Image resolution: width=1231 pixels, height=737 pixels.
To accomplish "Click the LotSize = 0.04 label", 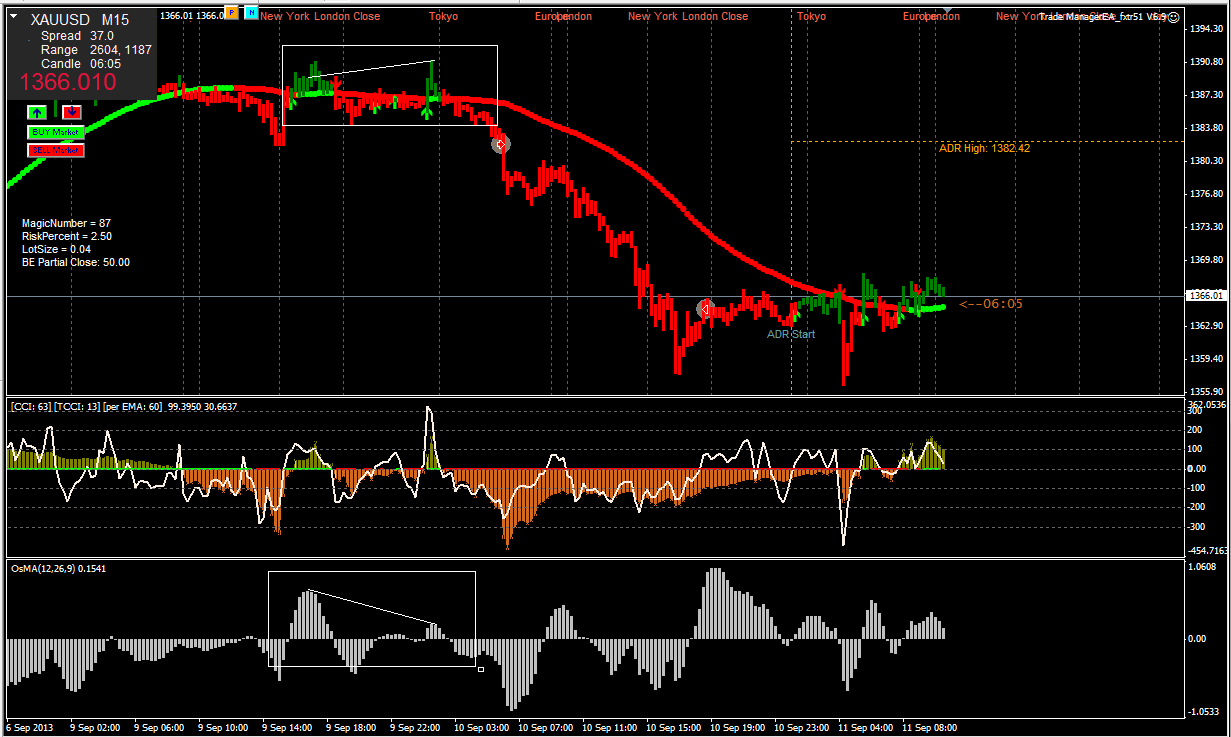I will [56, 249].
